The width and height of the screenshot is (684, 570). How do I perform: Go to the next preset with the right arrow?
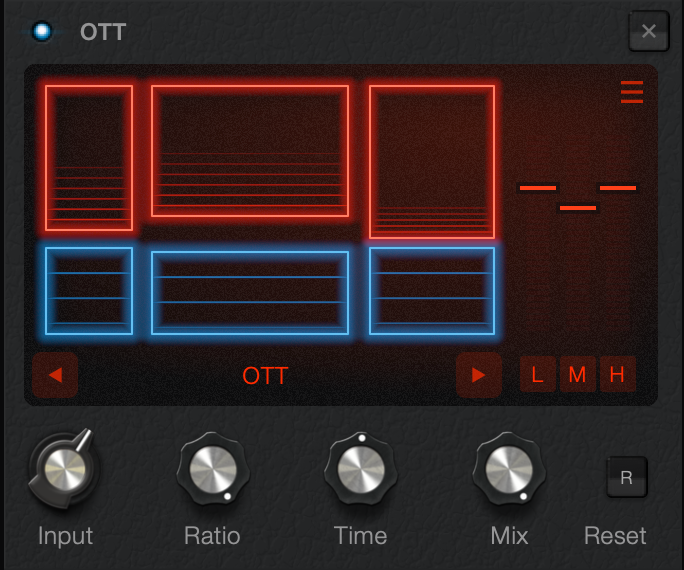click(479, 375)
